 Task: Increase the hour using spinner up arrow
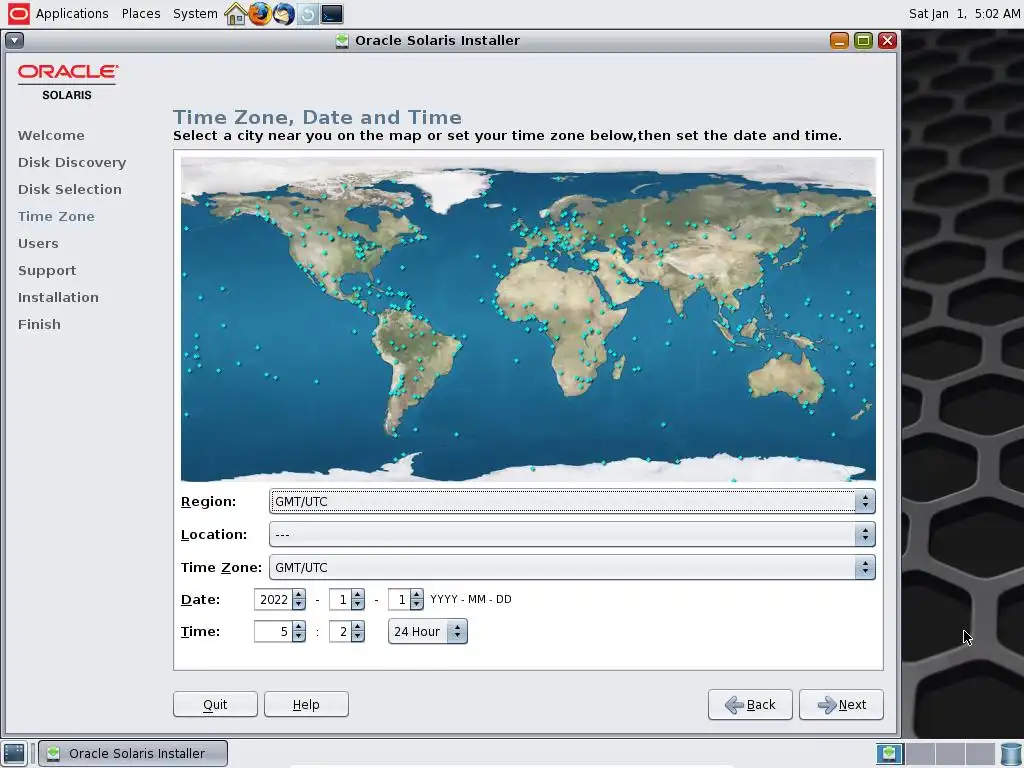[x=298, y=626]
